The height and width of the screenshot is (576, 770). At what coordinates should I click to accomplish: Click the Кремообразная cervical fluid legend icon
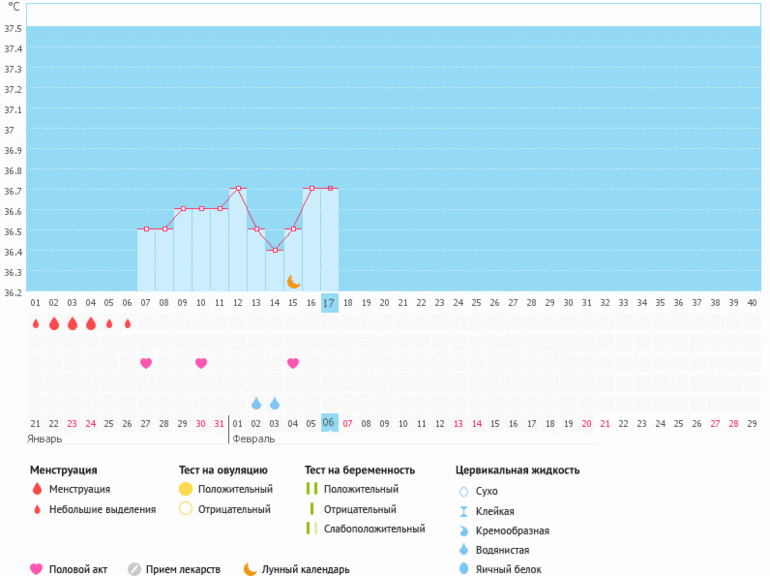[x=463, y=530]
